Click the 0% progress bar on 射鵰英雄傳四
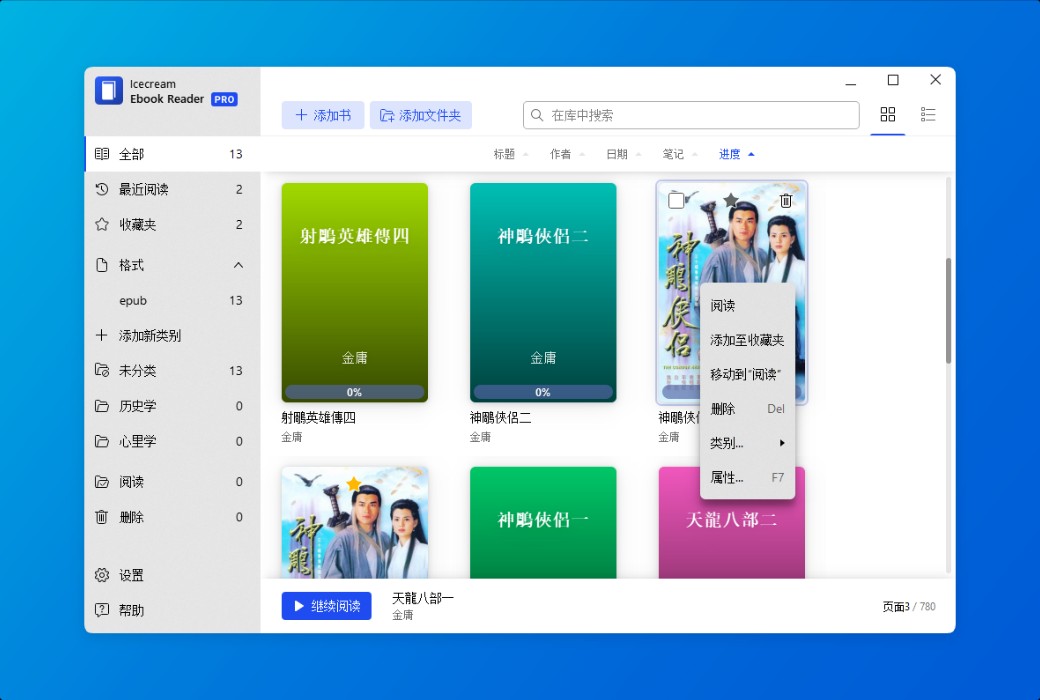 [x=355, y=392]
